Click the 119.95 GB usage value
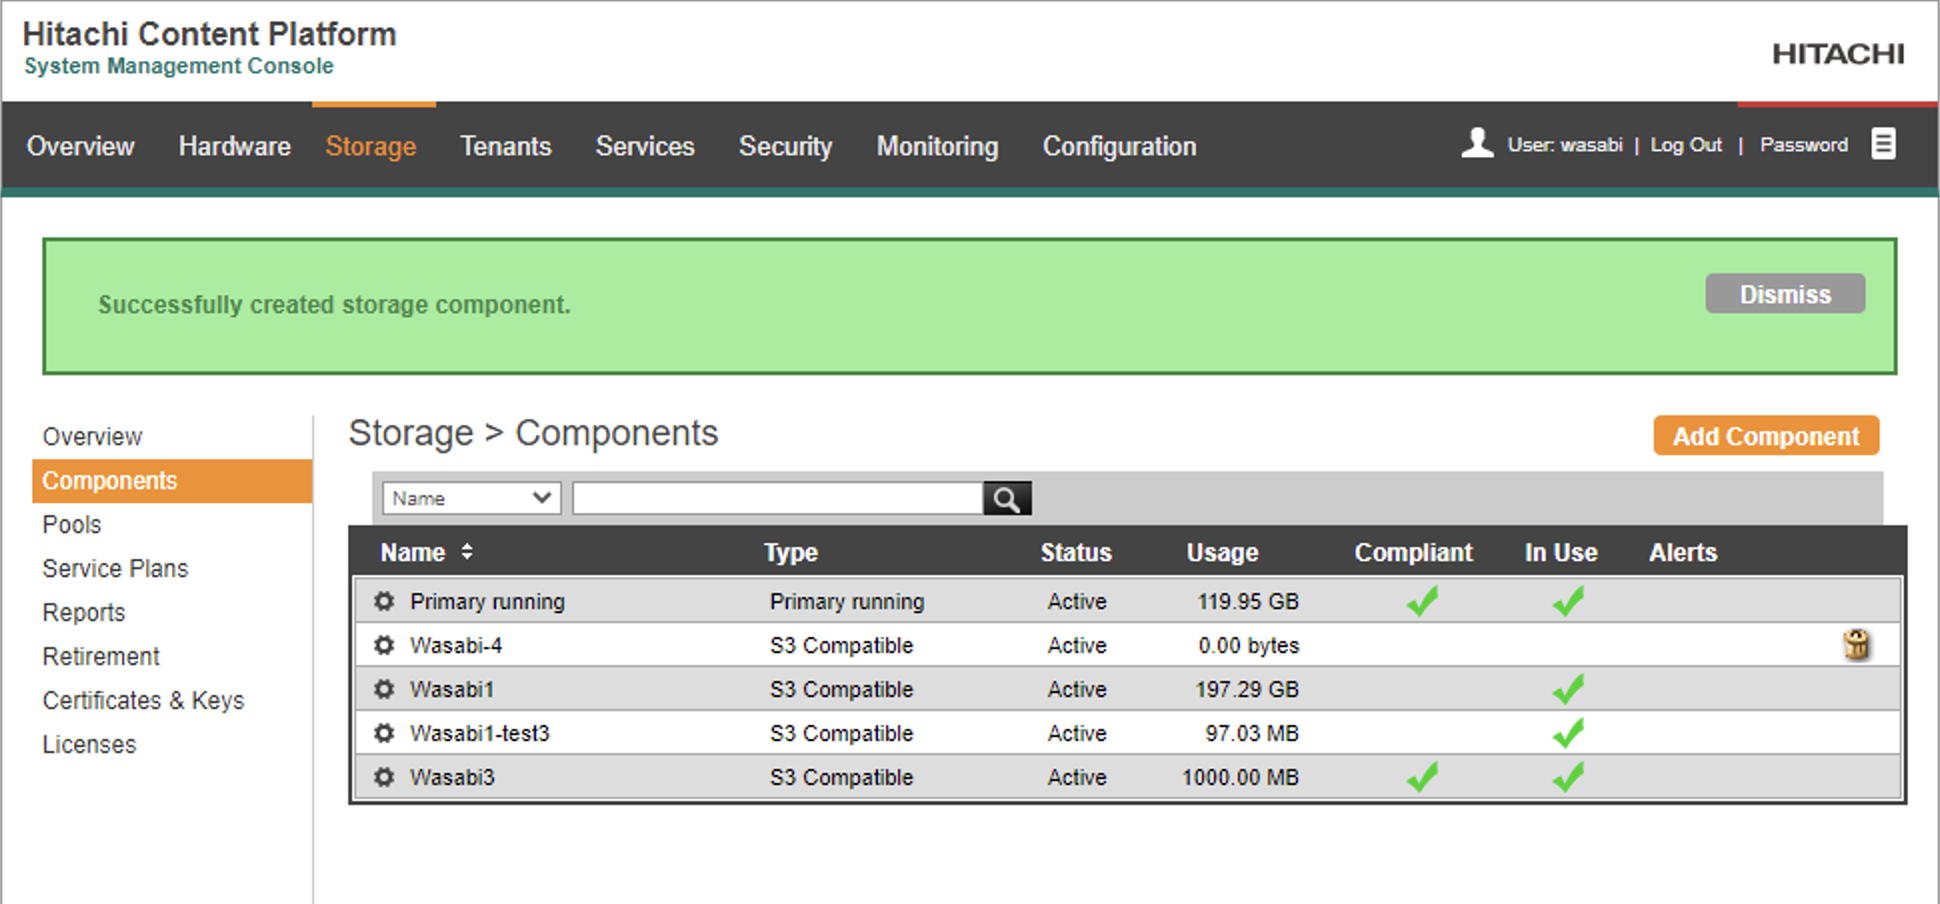 click(1248, 601)
